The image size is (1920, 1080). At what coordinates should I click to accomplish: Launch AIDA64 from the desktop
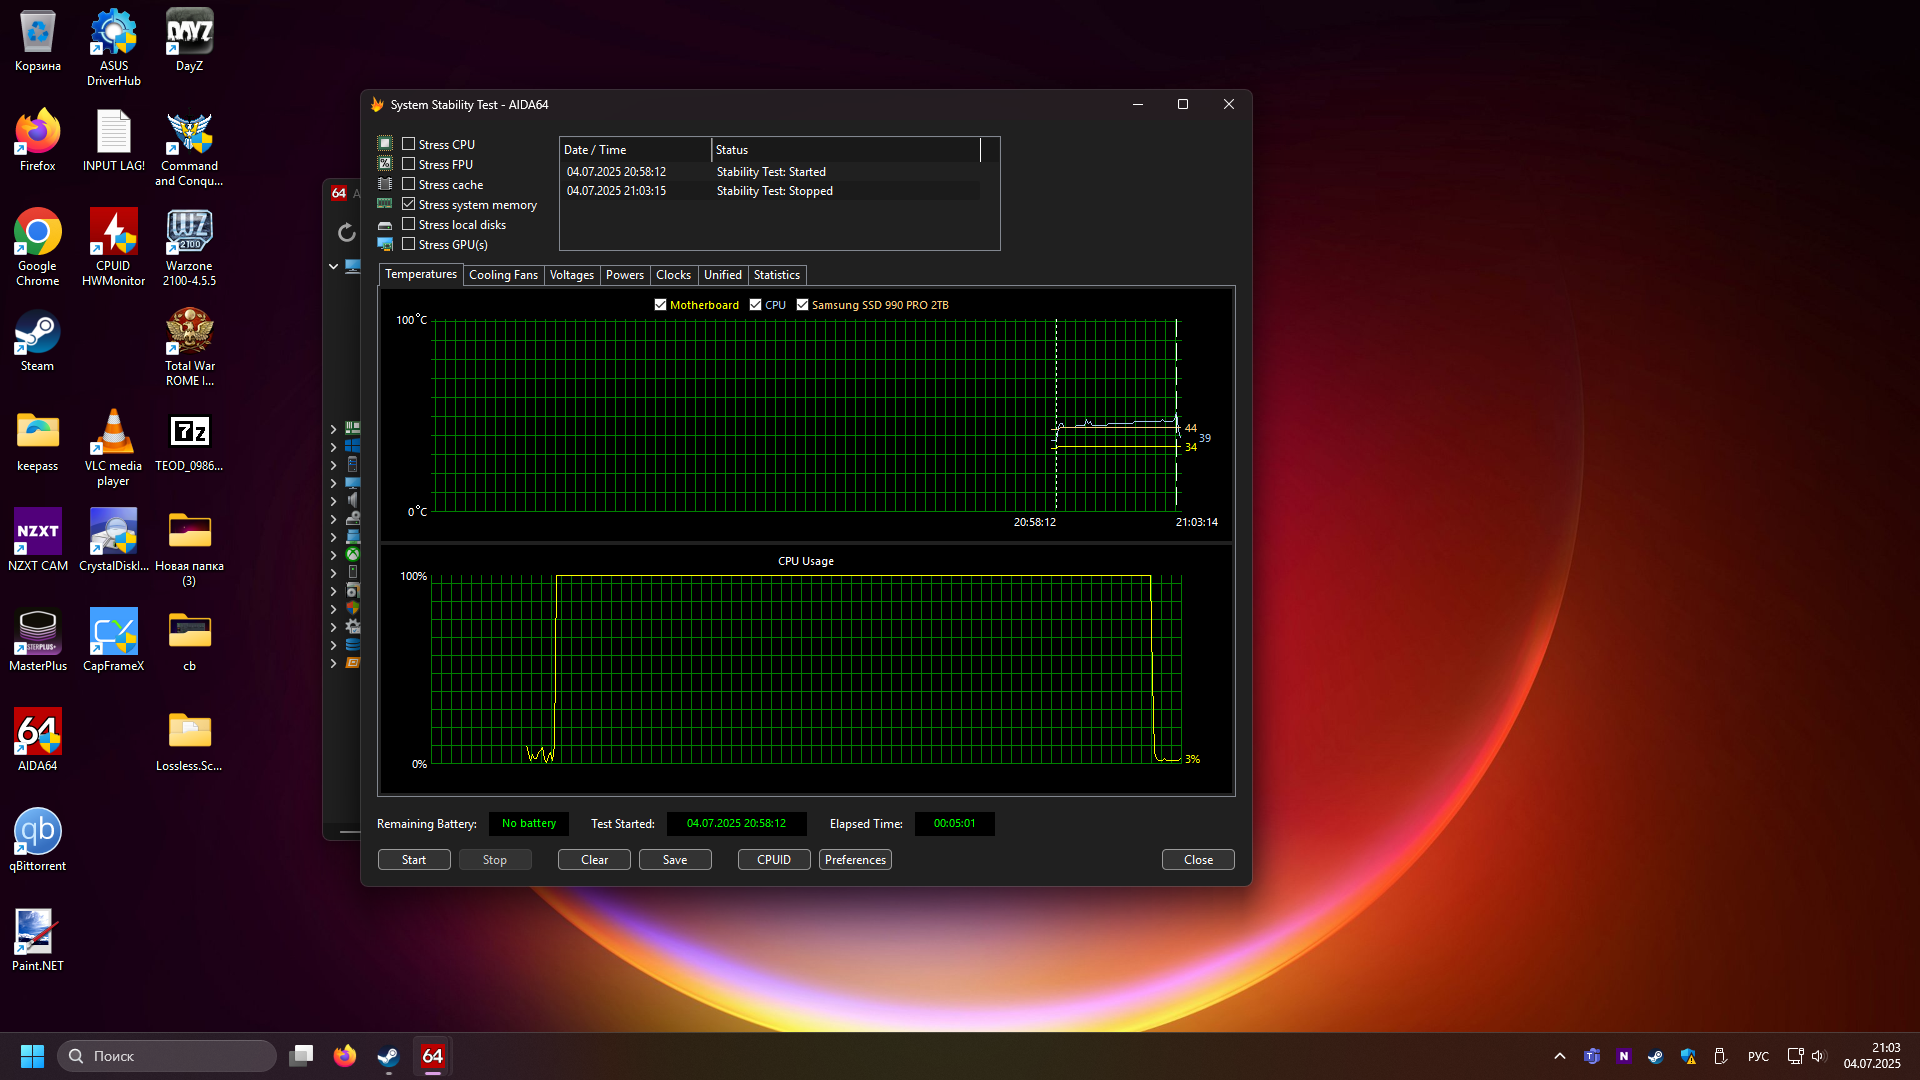click(37, 740)
